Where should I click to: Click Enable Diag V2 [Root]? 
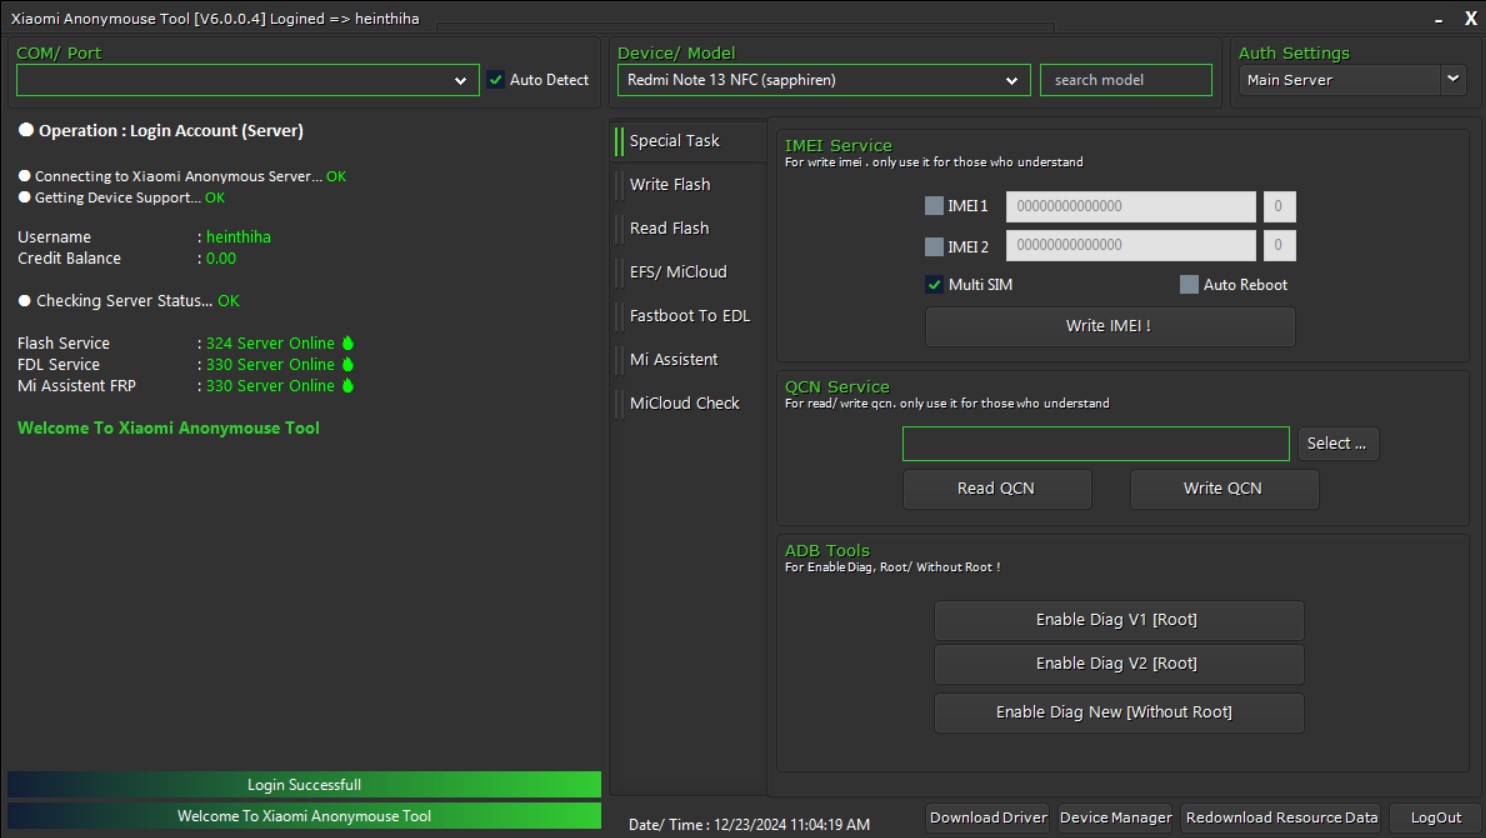[x=1118, y=664]
